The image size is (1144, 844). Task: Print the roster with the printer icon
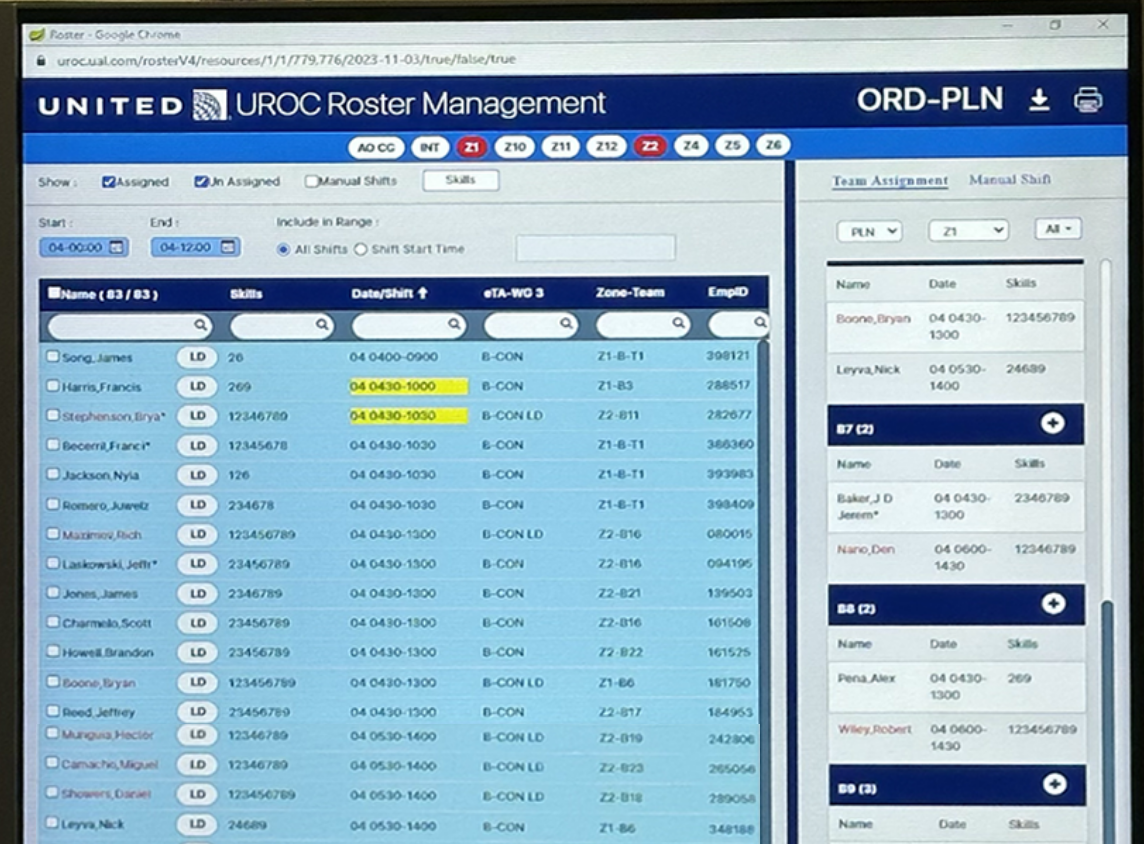(x=1088, y=100)
